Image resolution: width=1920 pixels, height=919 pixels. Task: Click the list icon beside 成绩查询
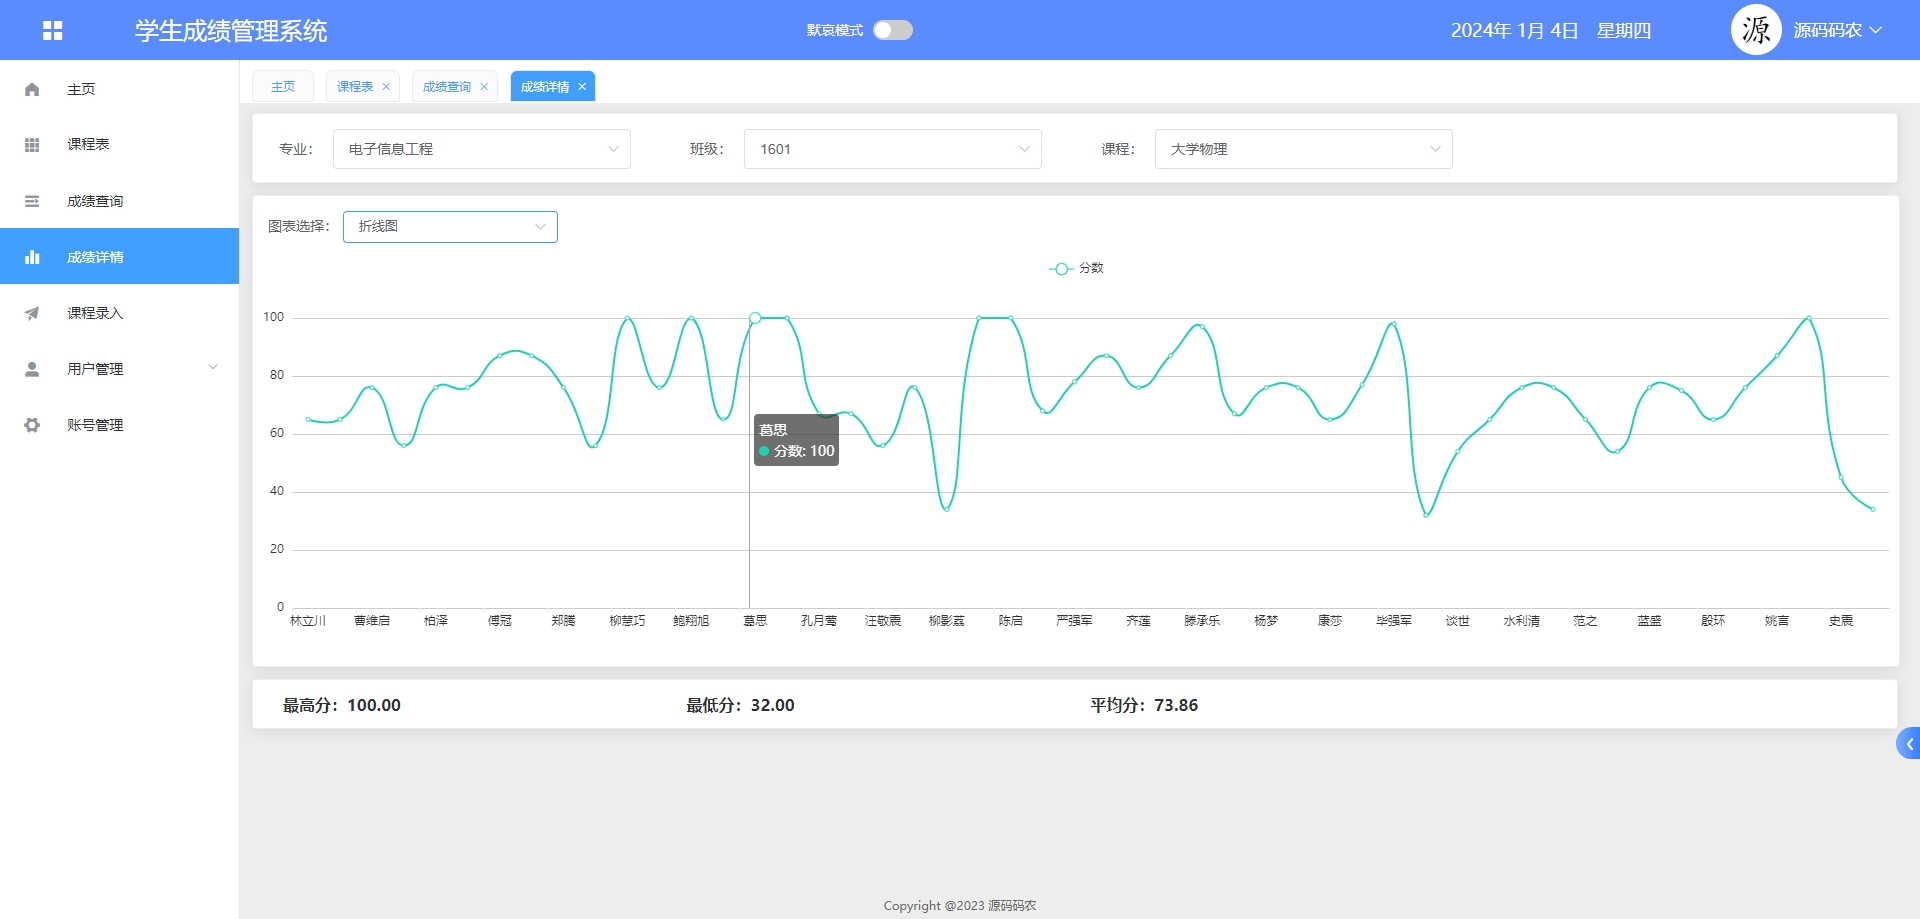pyautogui.click(x=32, y=201)
